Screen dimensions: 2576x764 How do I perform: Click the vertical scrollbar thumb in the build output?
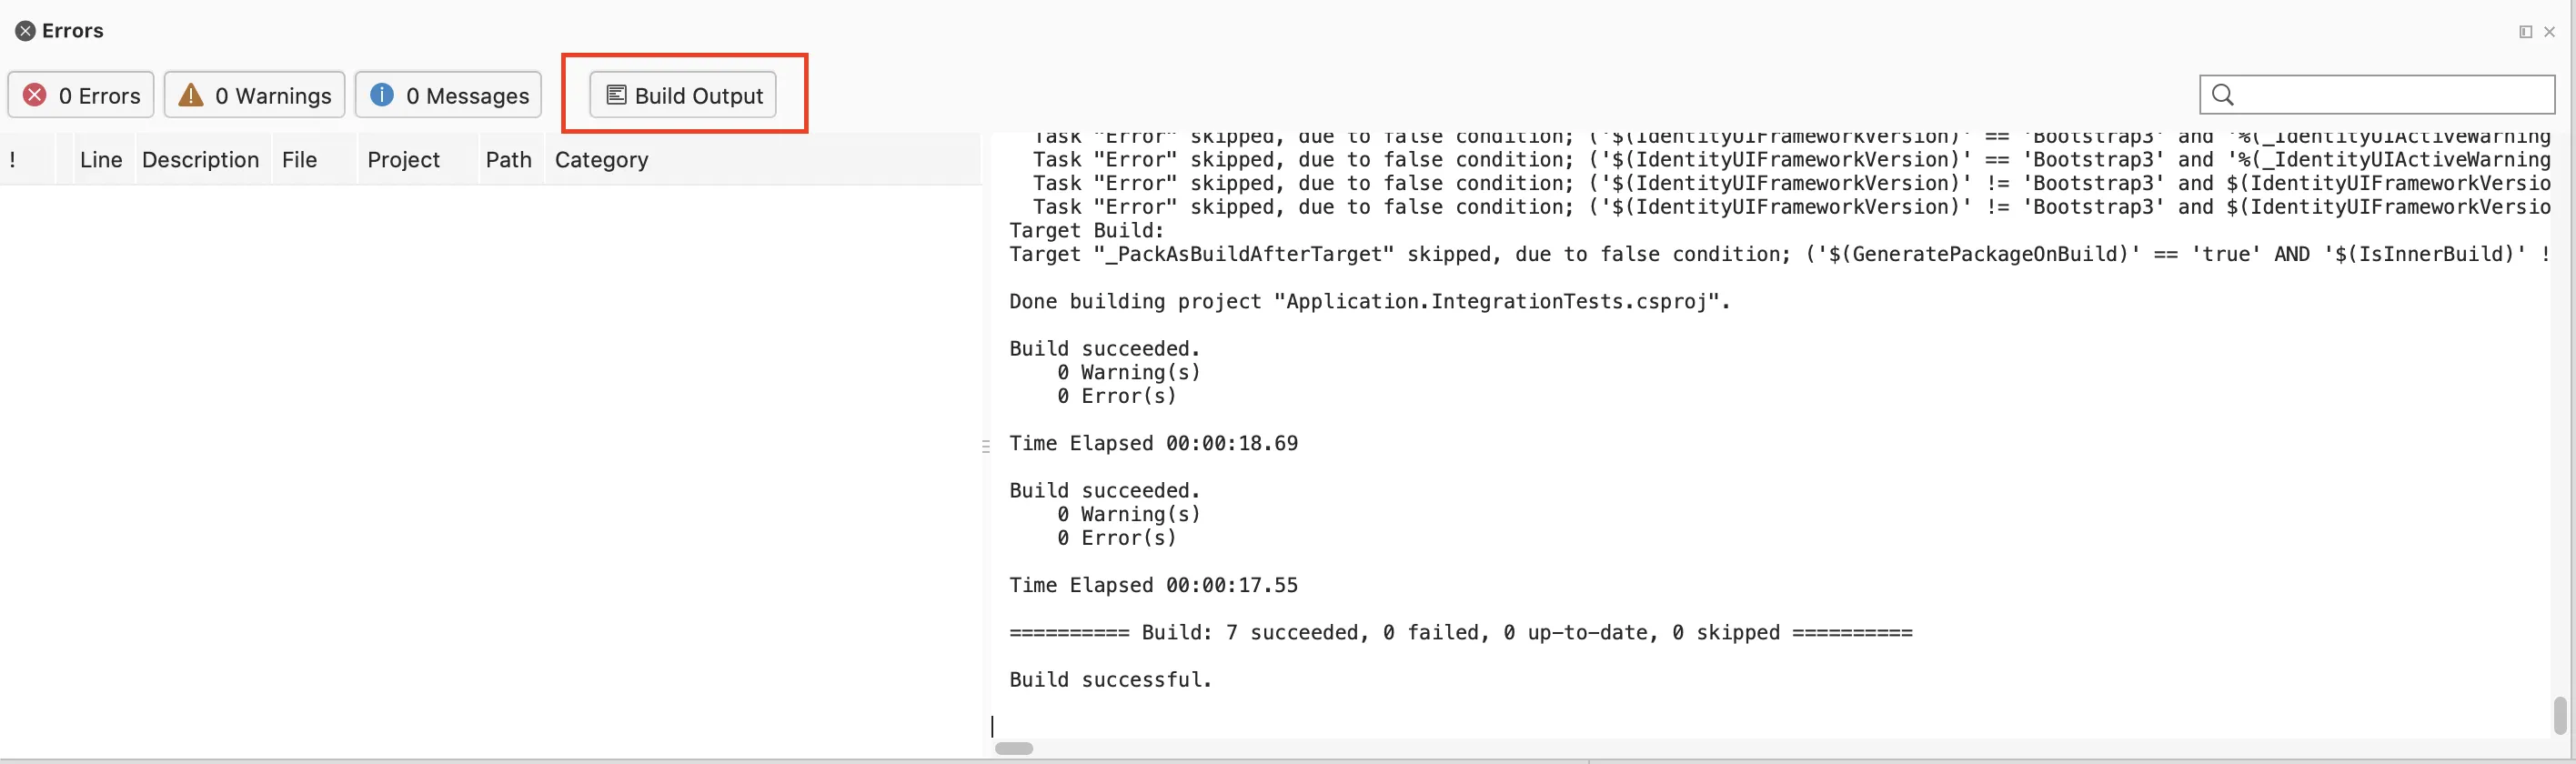coord(2559,715)
